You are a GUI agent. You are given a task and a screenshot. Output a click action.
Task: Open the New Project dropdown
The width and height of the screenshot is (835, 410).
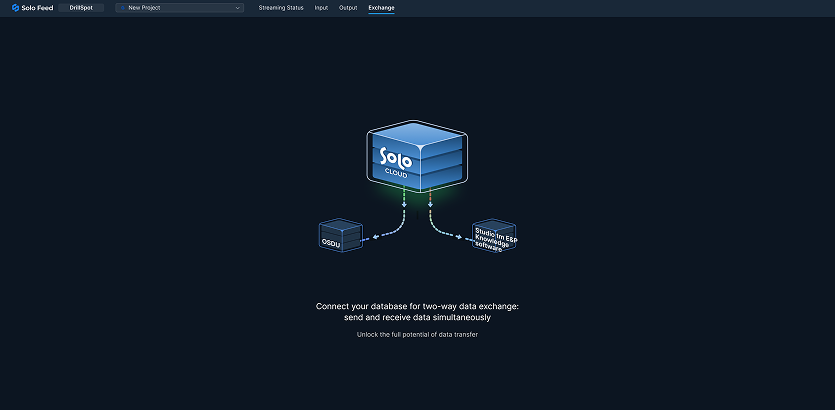pyautogui.click(x=179, y=8)
